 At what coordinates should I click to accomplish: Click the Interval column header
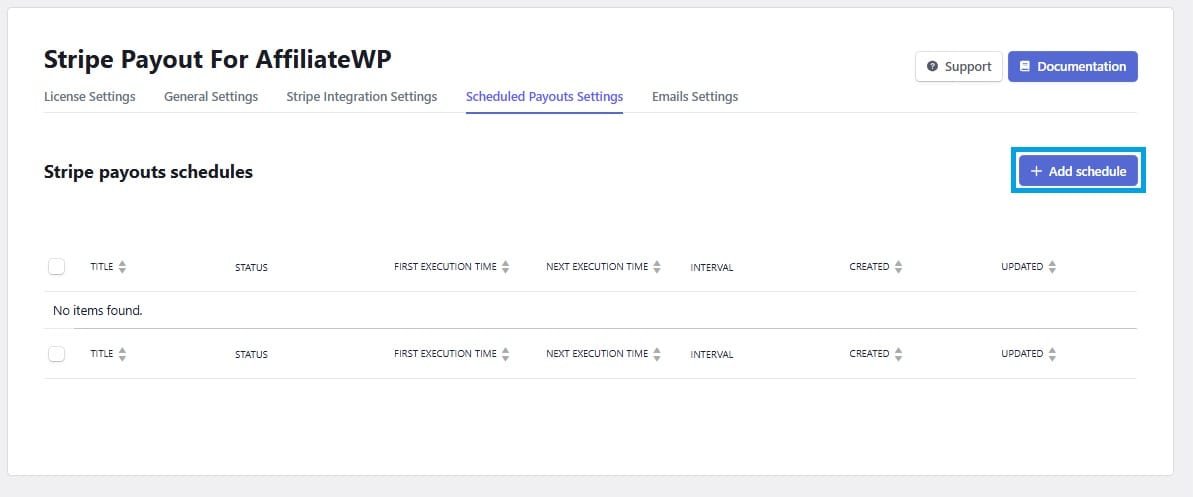711,268
